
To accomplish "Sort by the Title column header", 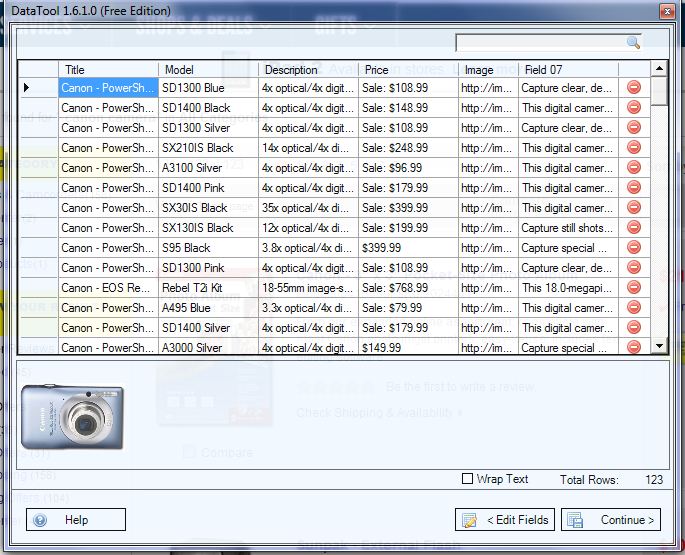I will tap(108, 70).
